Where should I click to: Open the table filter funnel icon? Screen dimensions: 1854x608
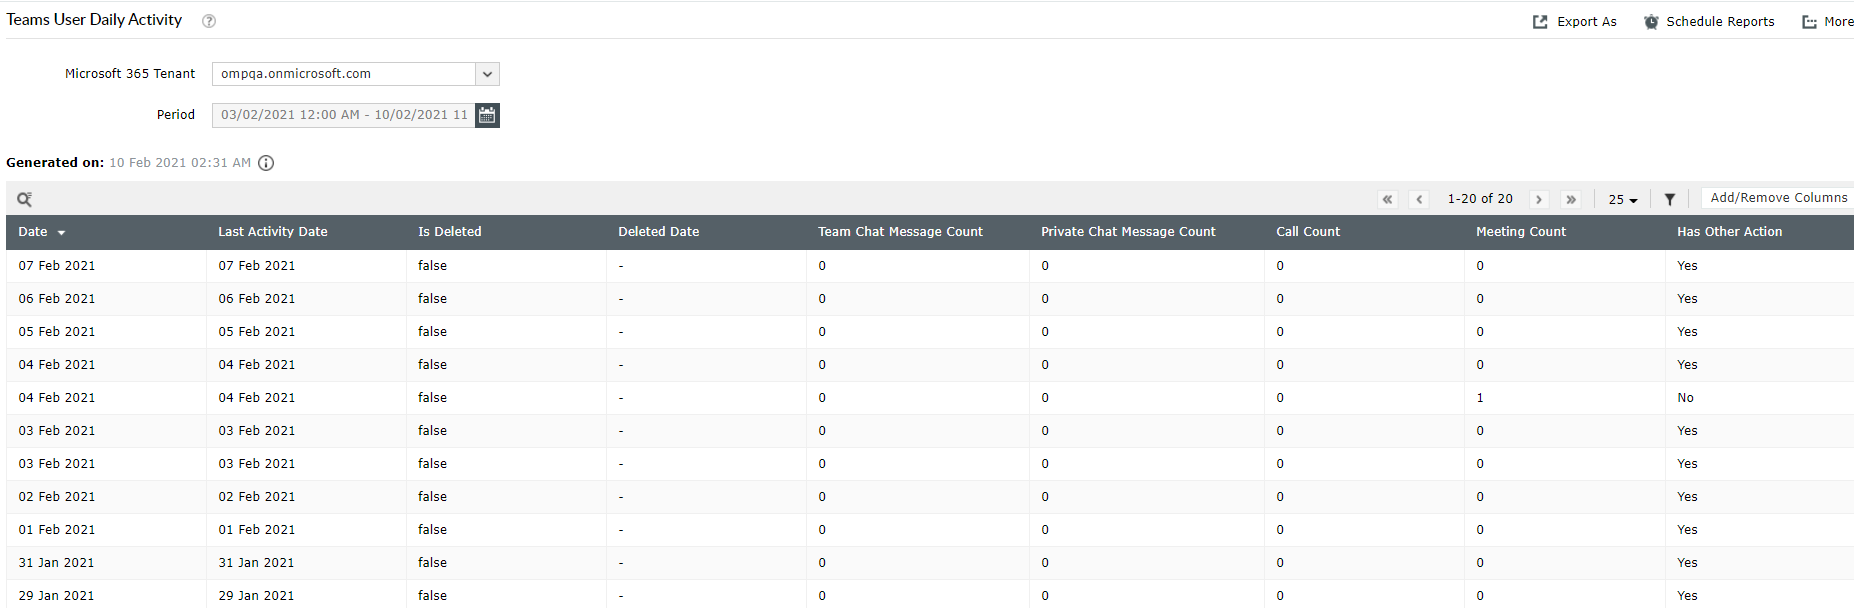coord(1669,199)
